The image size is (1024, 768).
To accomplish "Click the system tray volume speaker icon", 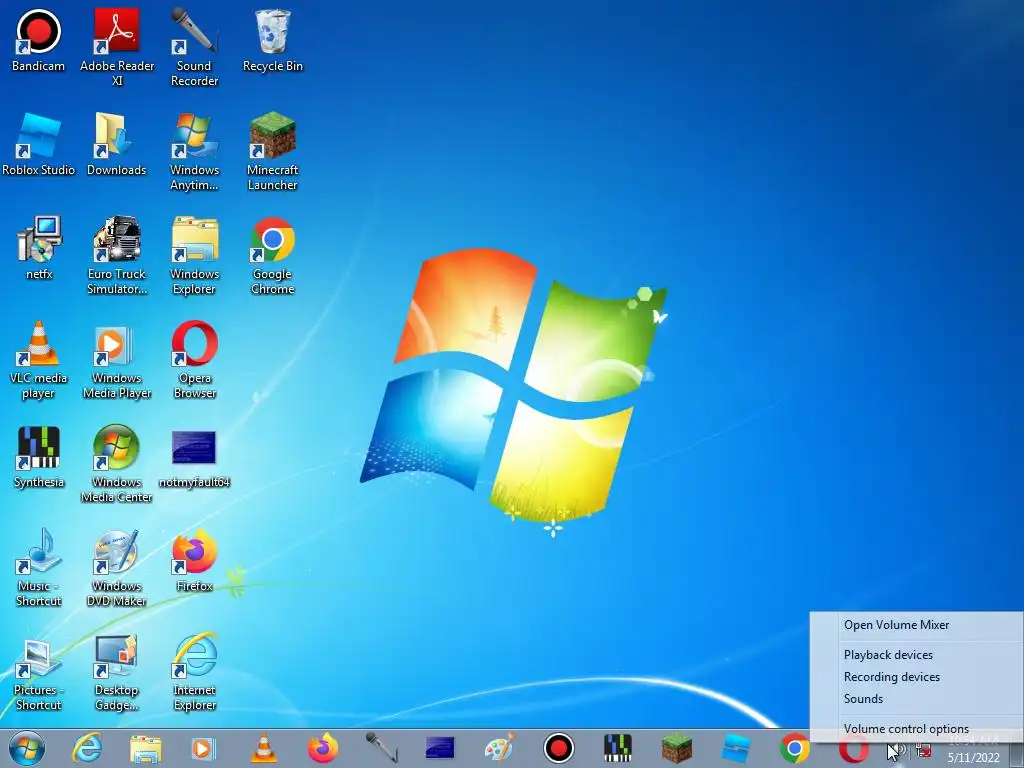I will pos(900,750).
